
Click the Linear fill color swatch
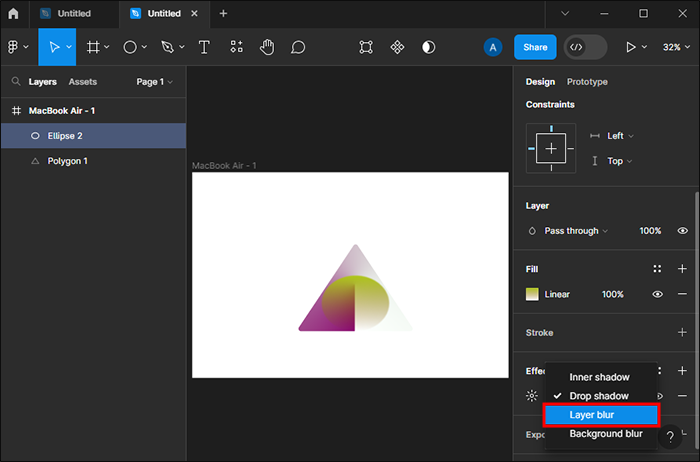coord(533,294)
